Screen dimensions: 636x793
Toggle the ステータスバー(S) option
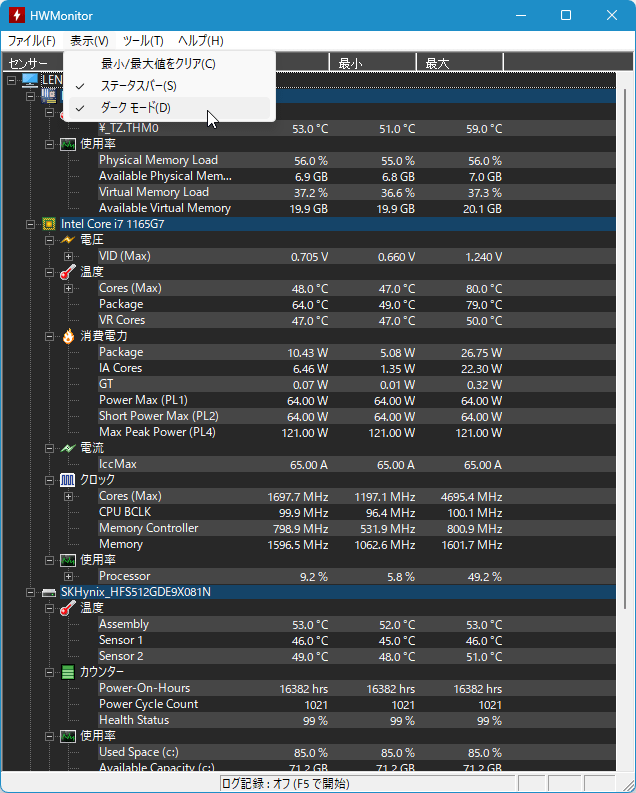tap(138, 86)
